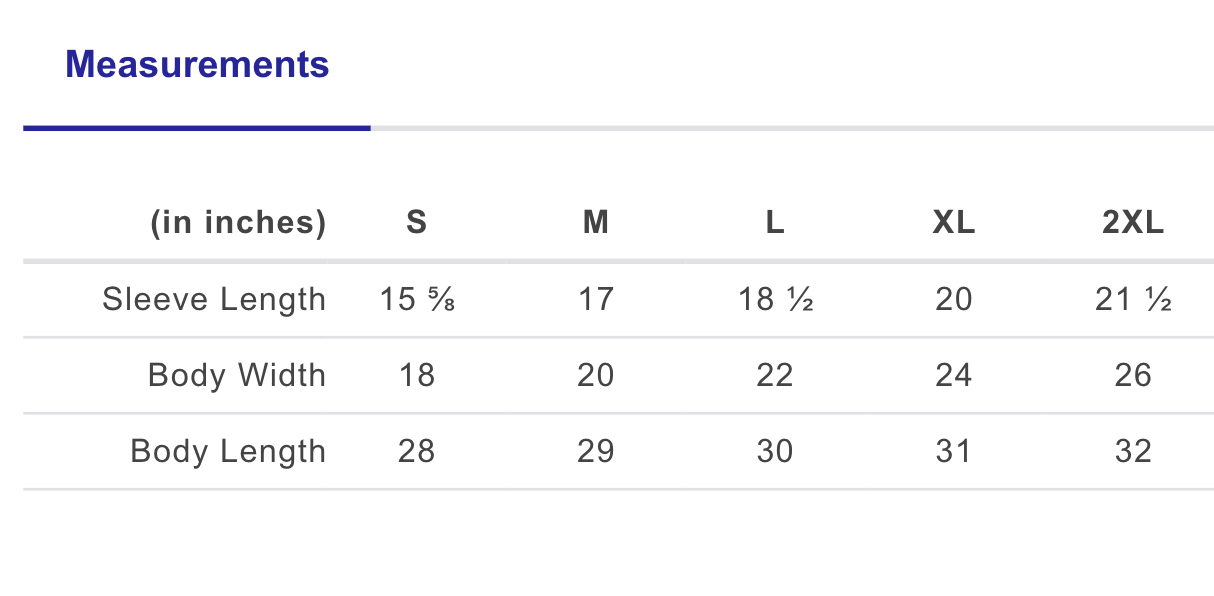Click the 15 ⅝ sleeve length value

pos(417,299)
